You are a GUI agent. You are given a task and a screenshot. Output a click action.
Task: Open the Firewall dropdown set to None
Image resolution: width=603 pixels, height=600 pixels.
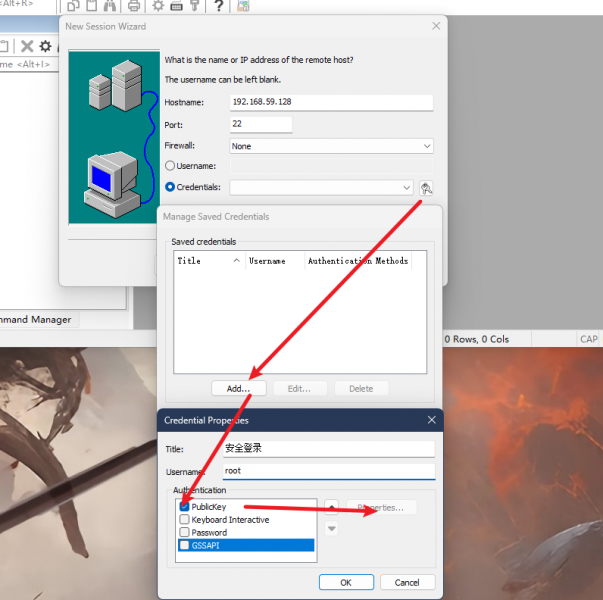click(x=331, y=146)
